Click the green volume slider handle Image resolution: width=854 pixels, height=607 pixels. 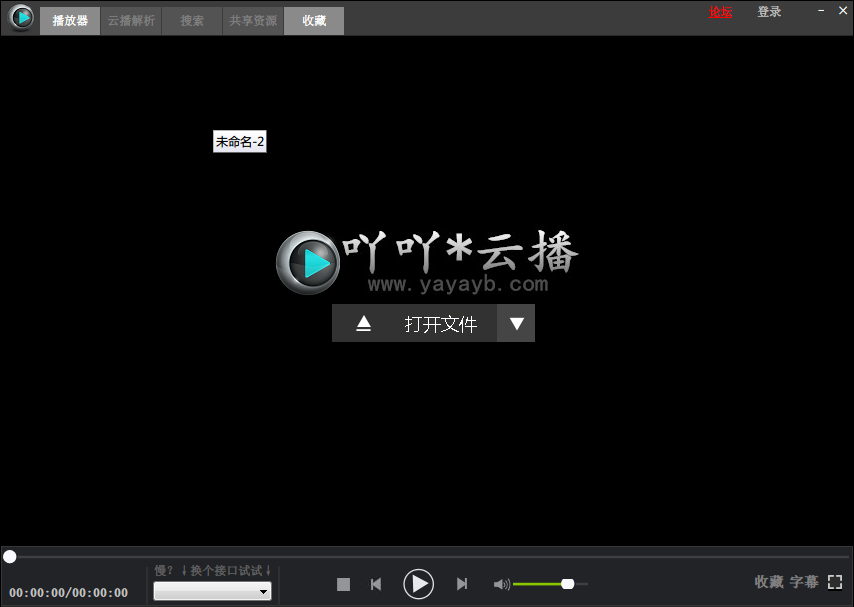568,584
